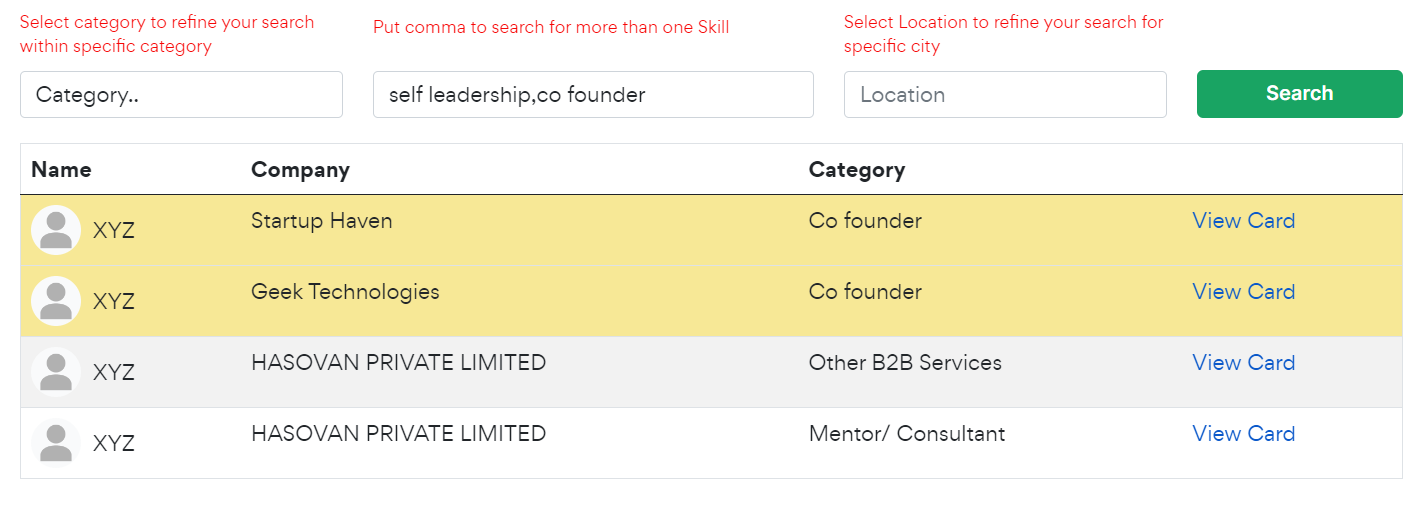Click the Mentor/ Consultant category cell
Image resolution: width=1418 pixels, height=512 pixels.
pyautogui.click(x=907, y=434)
